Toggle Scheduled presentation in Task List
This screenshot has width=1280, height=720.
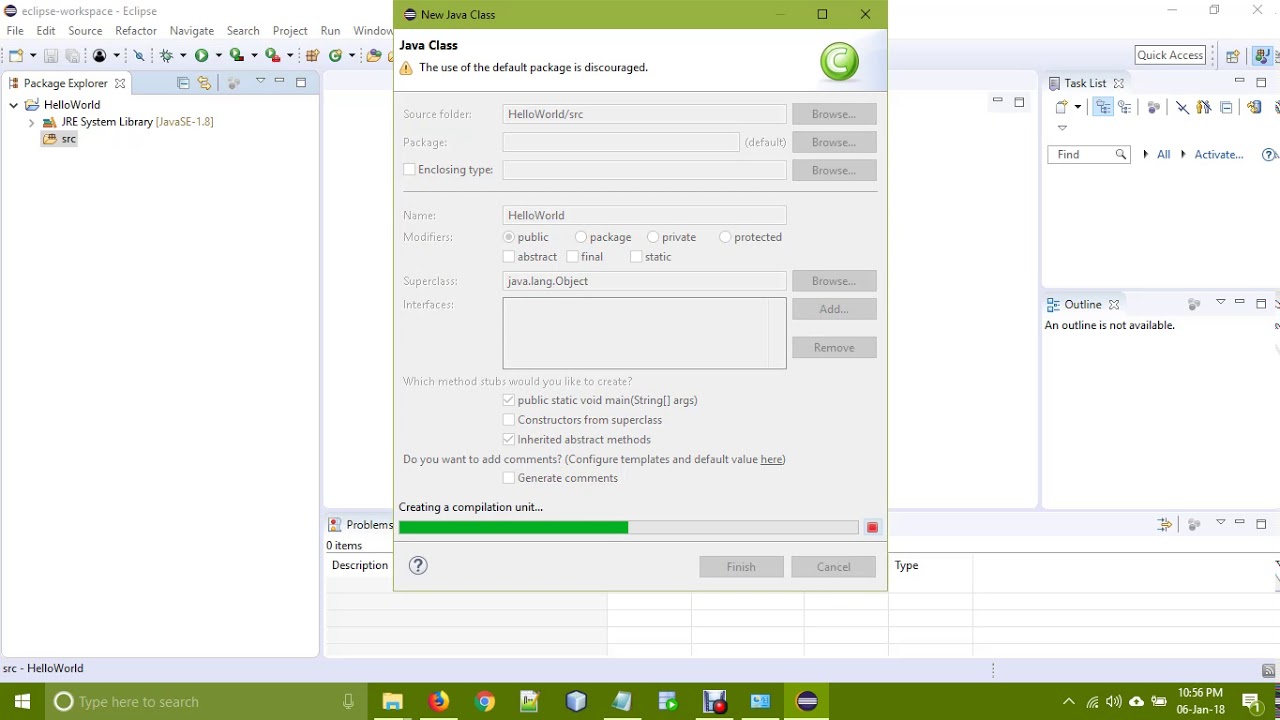pyautogui.click(x=1125, y=107)
